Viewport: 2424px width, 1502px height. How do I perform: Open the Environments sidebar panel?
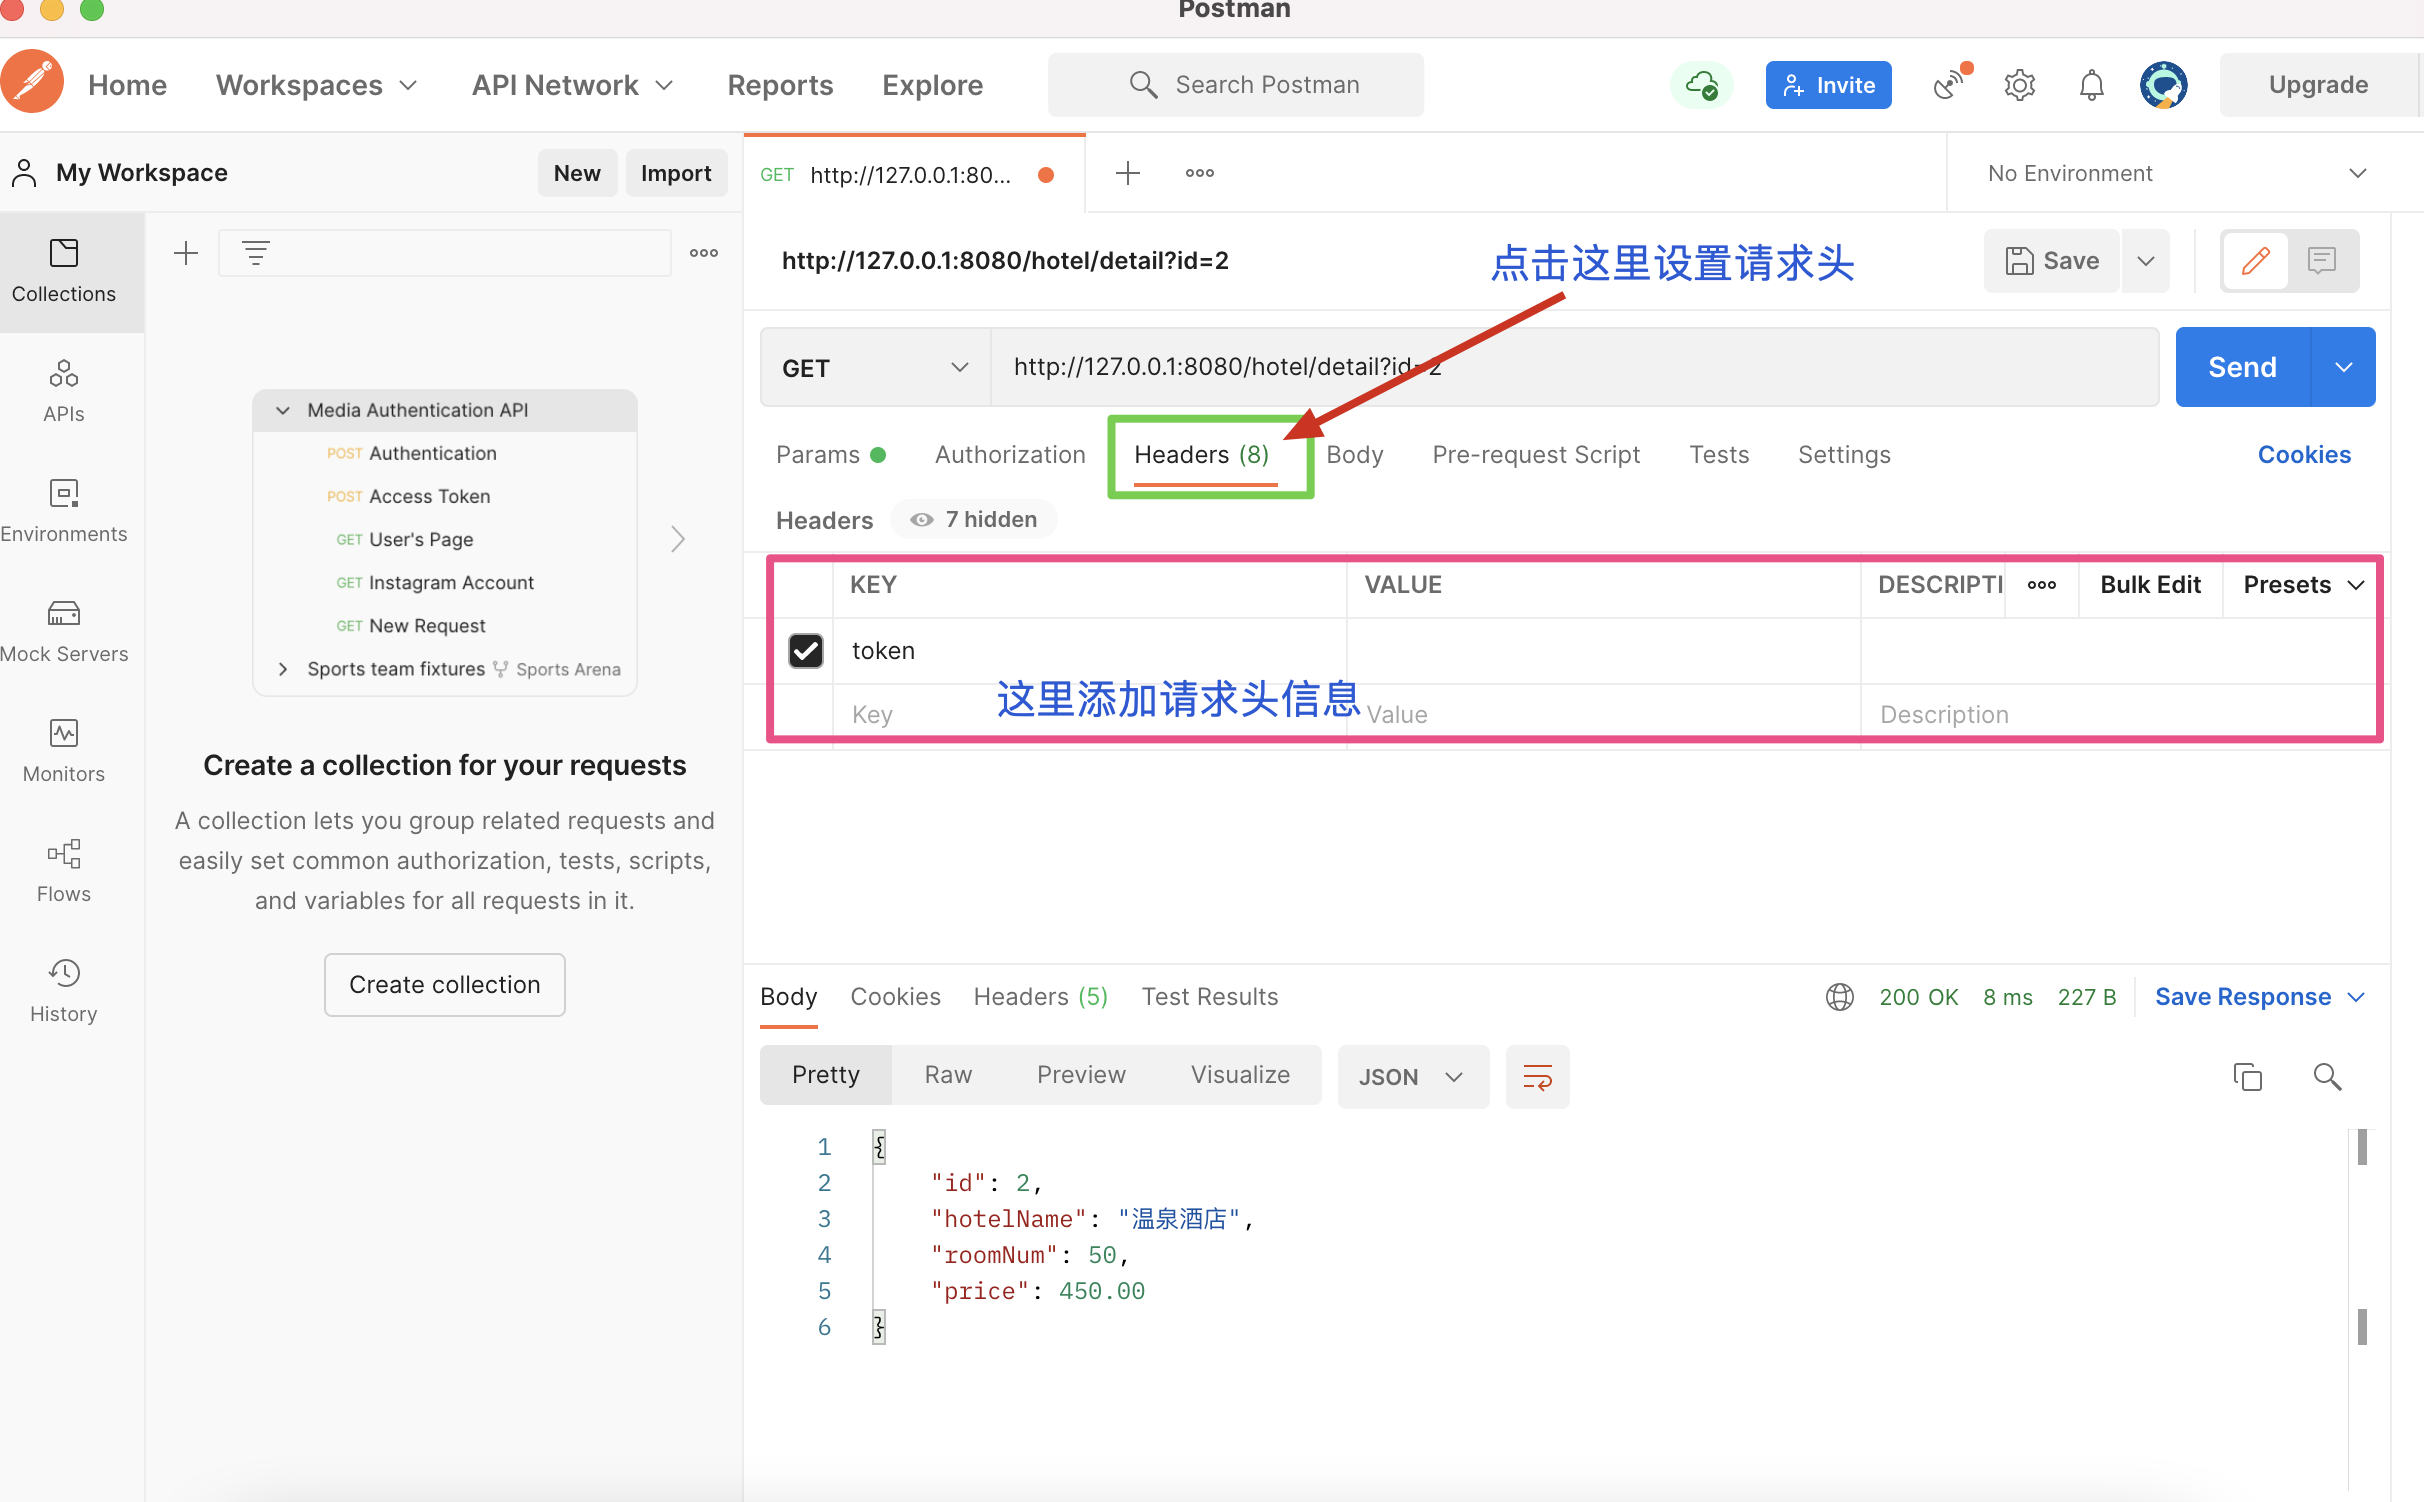pos(64,511)
